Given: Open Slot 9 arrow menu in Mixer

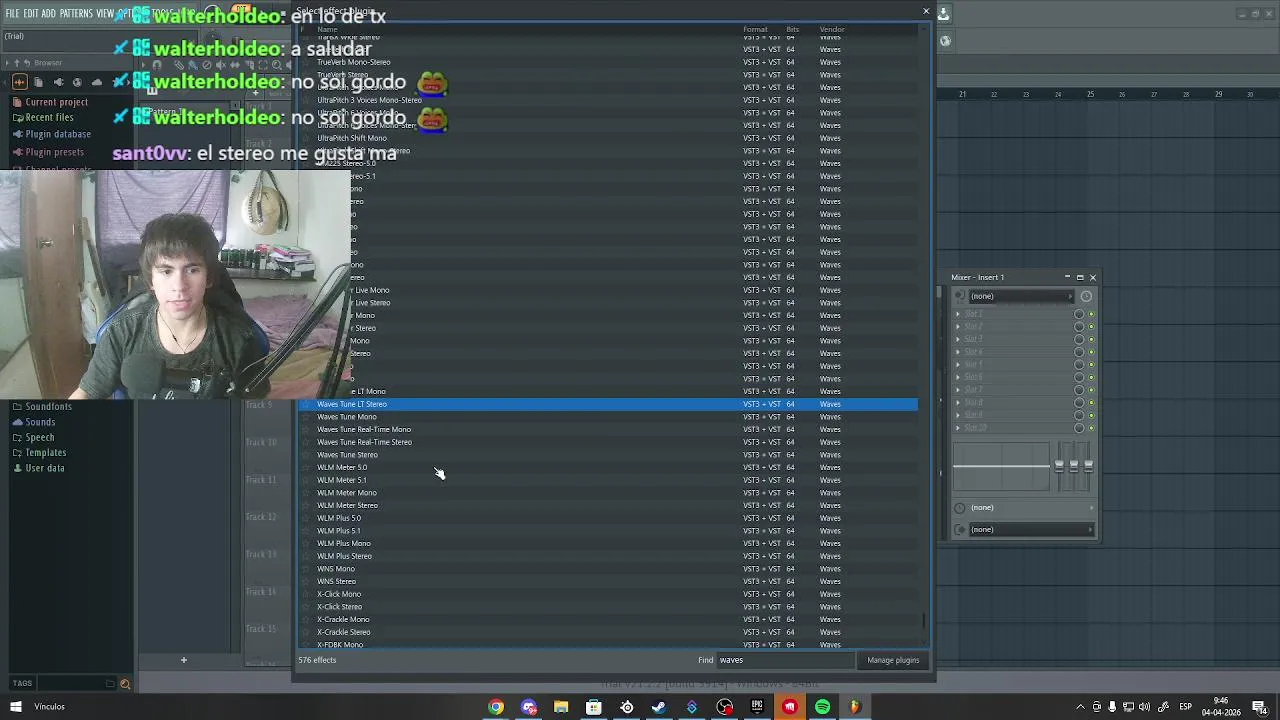Looking at the screenshot, I should [957, 415].
